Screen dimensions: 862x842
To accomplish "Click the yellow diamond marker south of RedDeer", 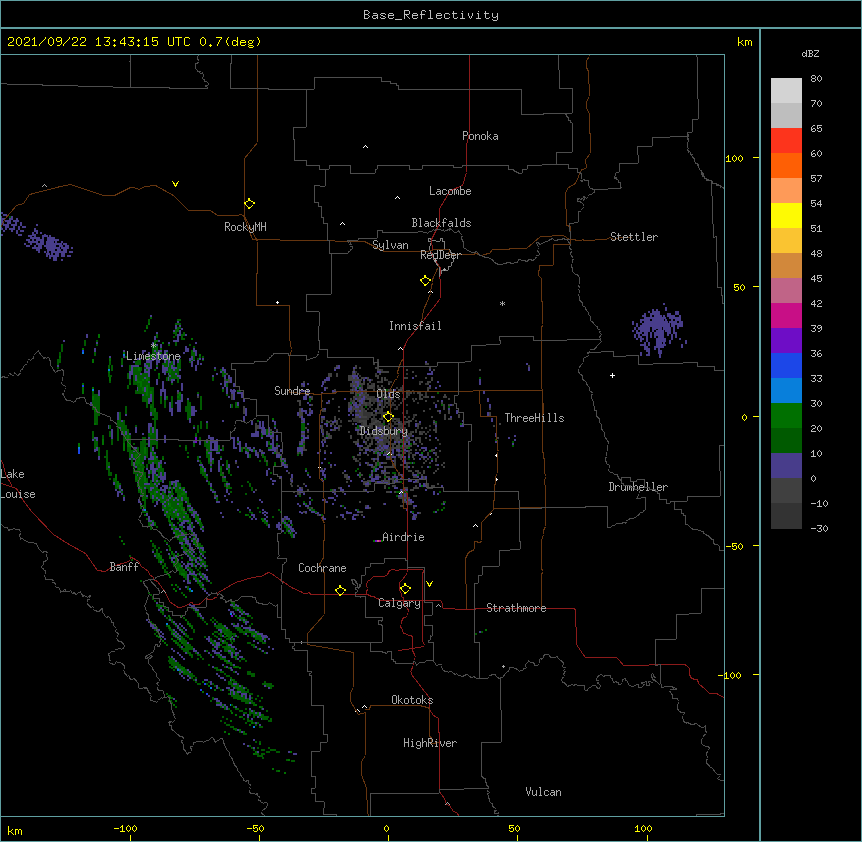I will coord(426,281).
